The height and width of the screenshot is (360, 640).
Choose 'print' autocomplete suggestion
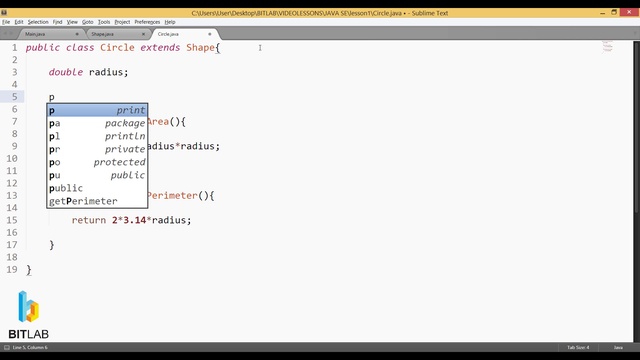pyautogui.click(x=97, y=110)
